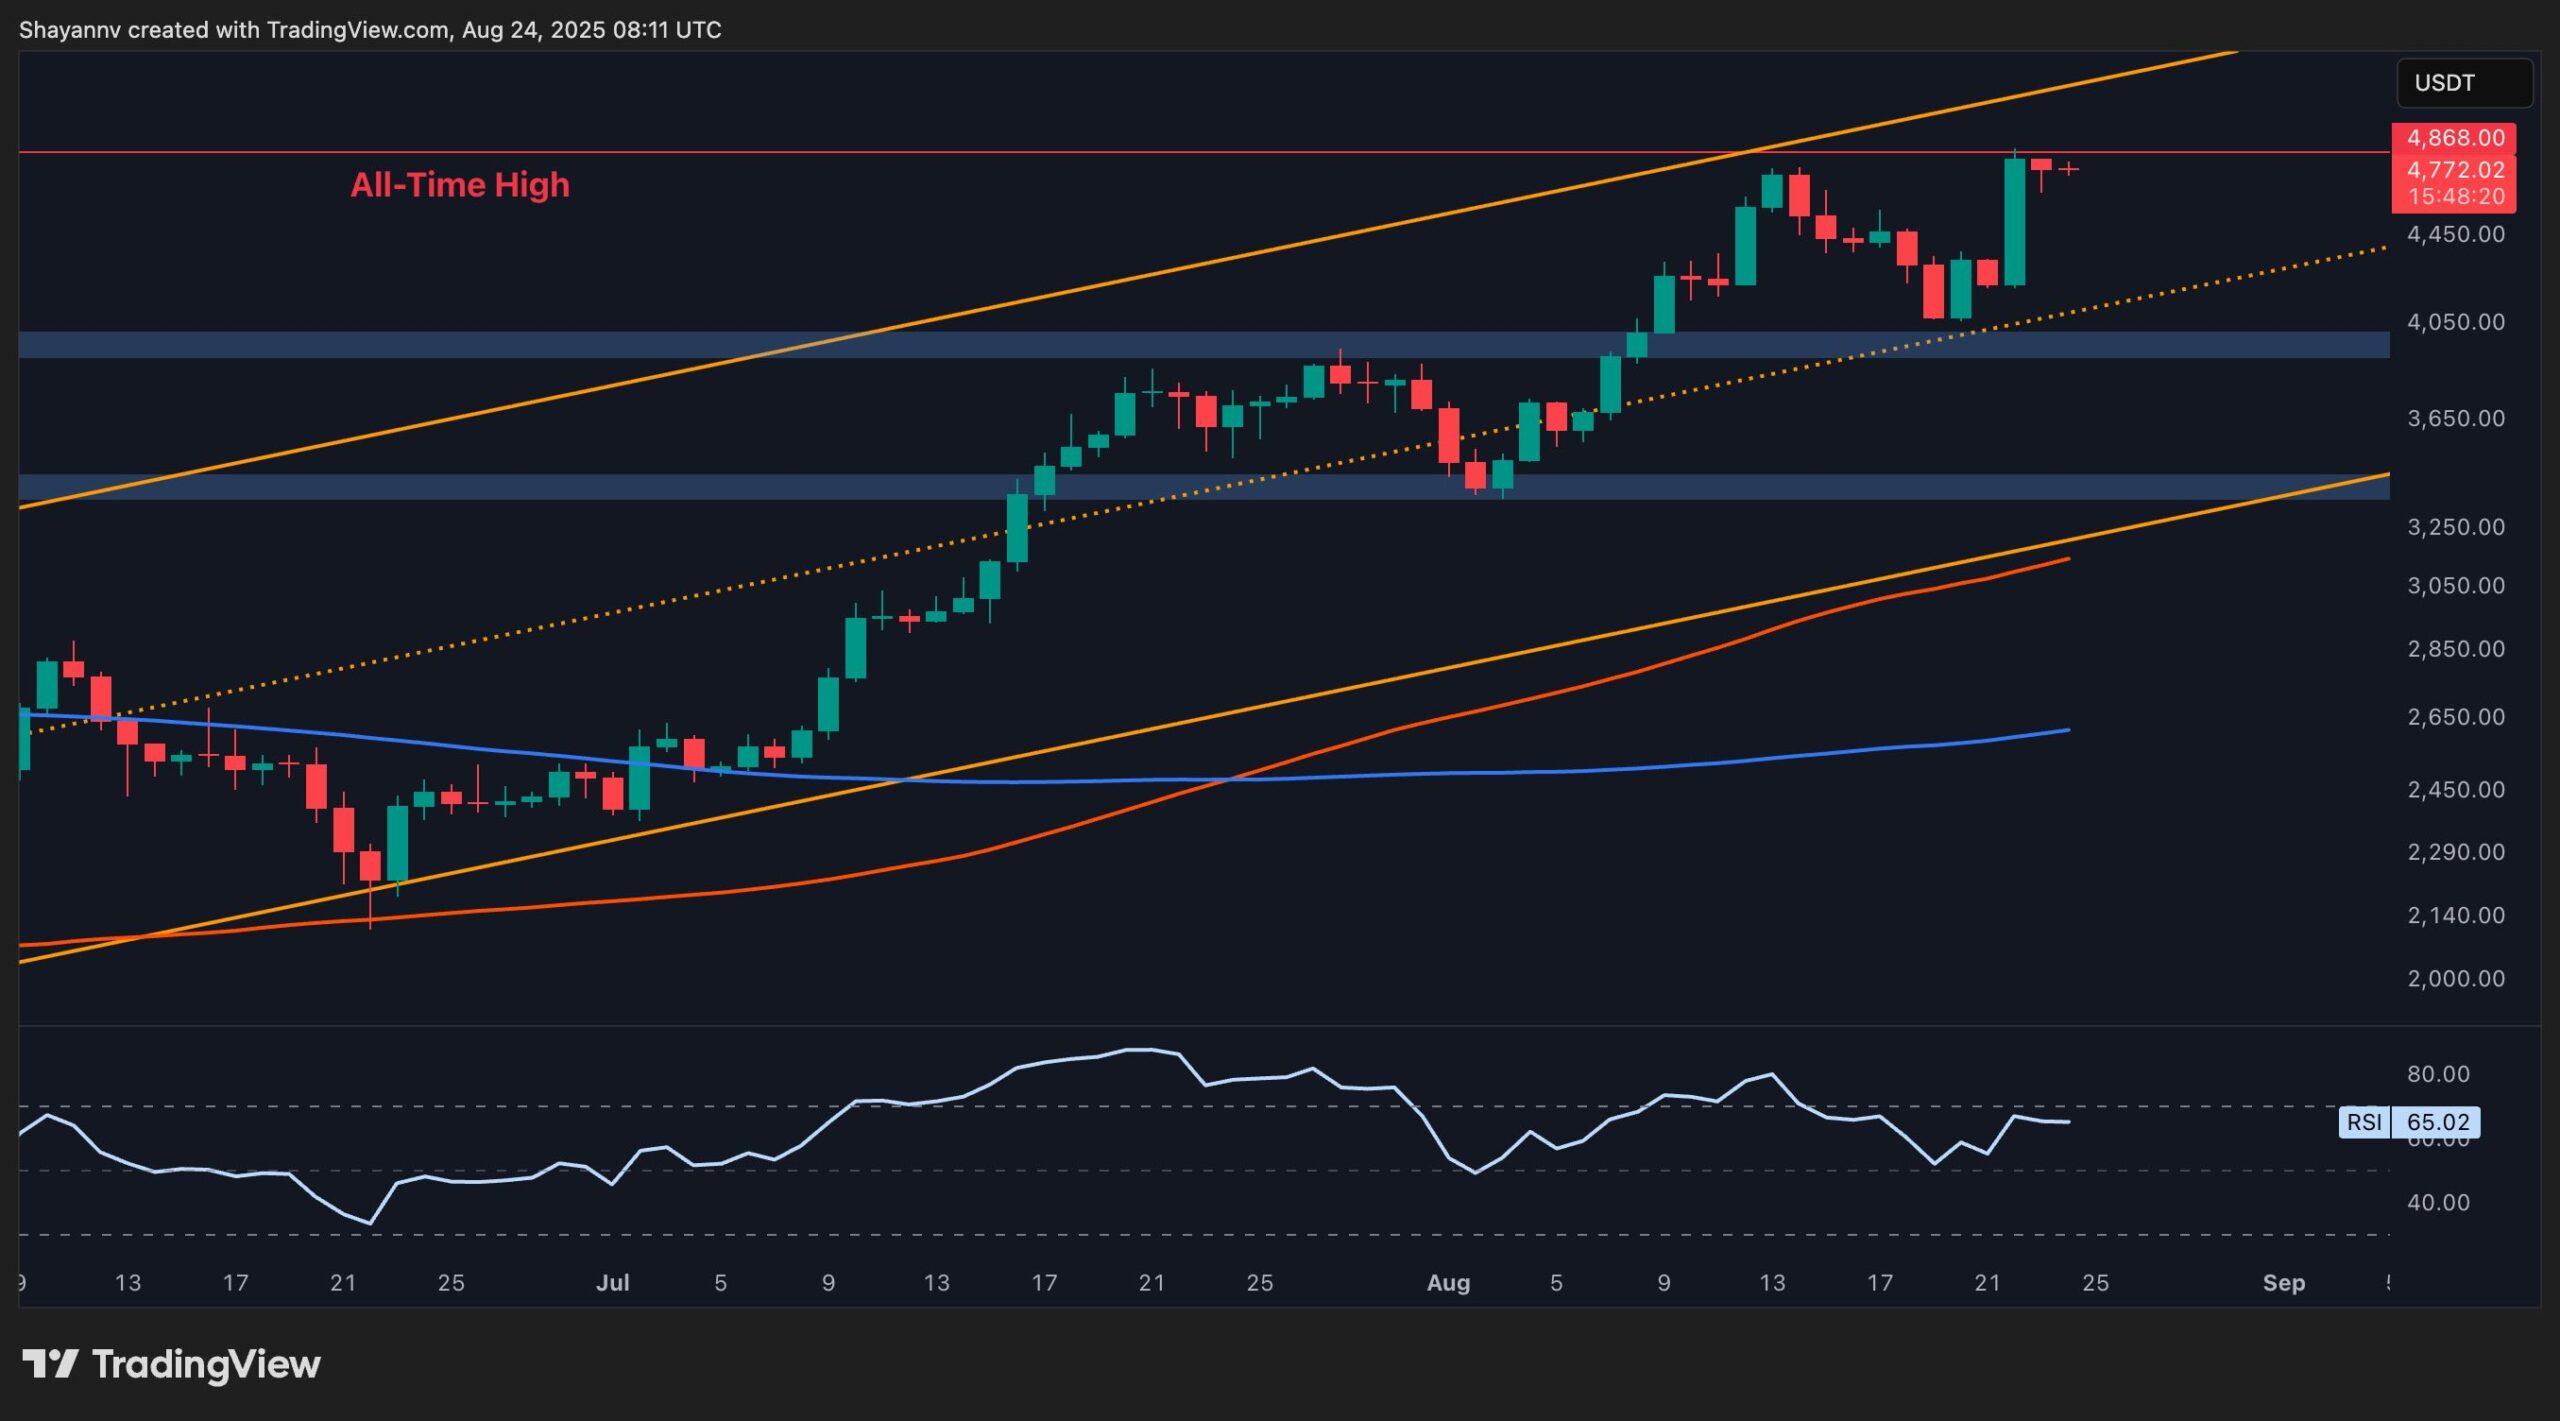Click the Aug label on time axis
The width and height of the screenshot is (2560, 1421).
pyautogui.click(x=1448, y=1283)
